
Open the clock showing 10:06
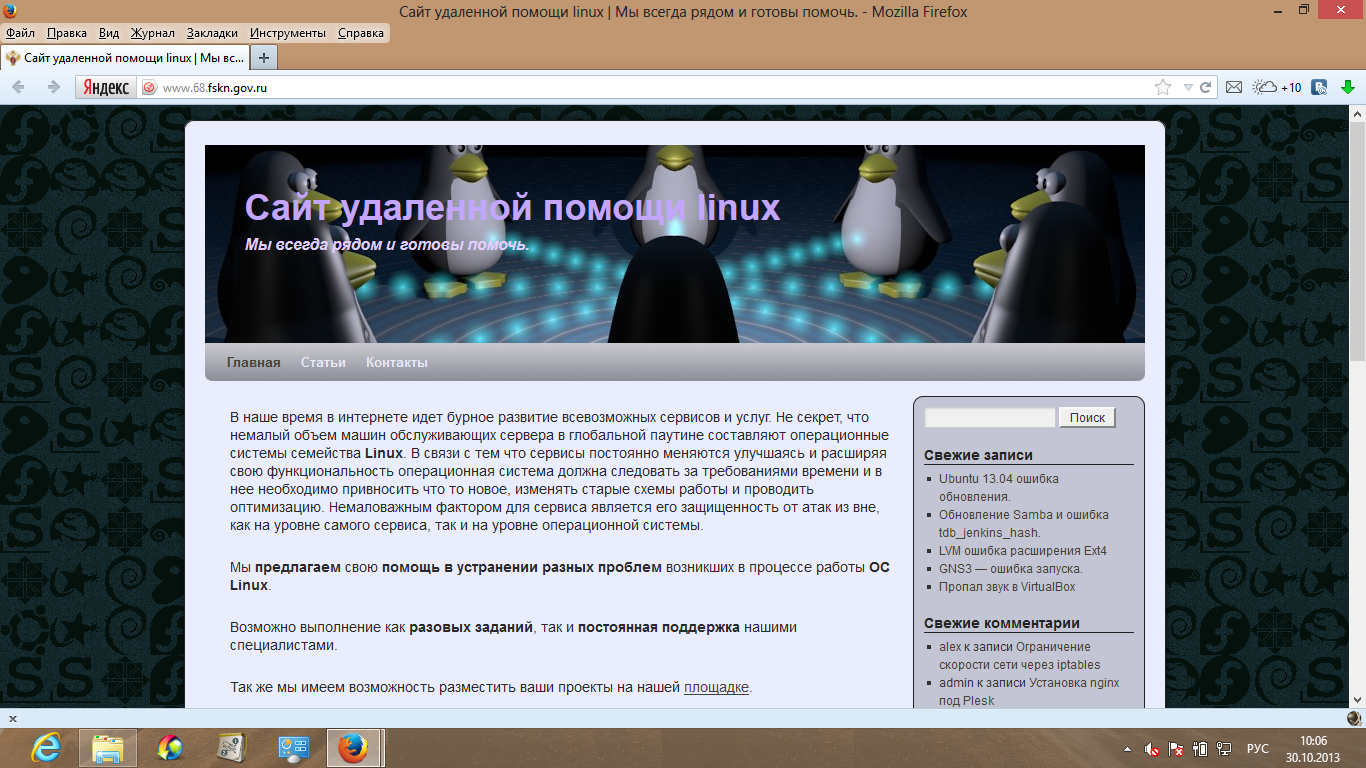(1312, 748)
